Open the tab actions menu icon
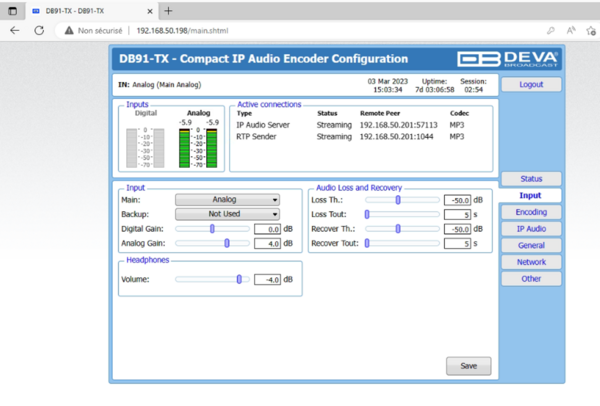600x406 pixels. pyautogui.click(x=12, y=11)
